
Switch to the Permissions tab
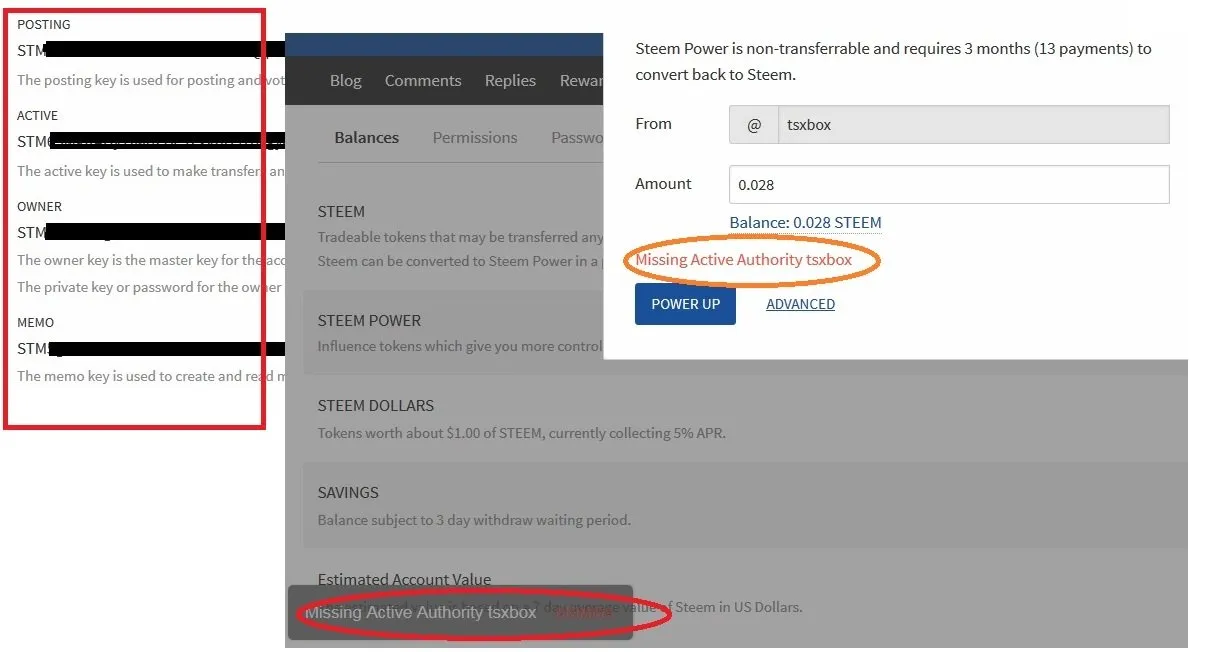(475, 138)
